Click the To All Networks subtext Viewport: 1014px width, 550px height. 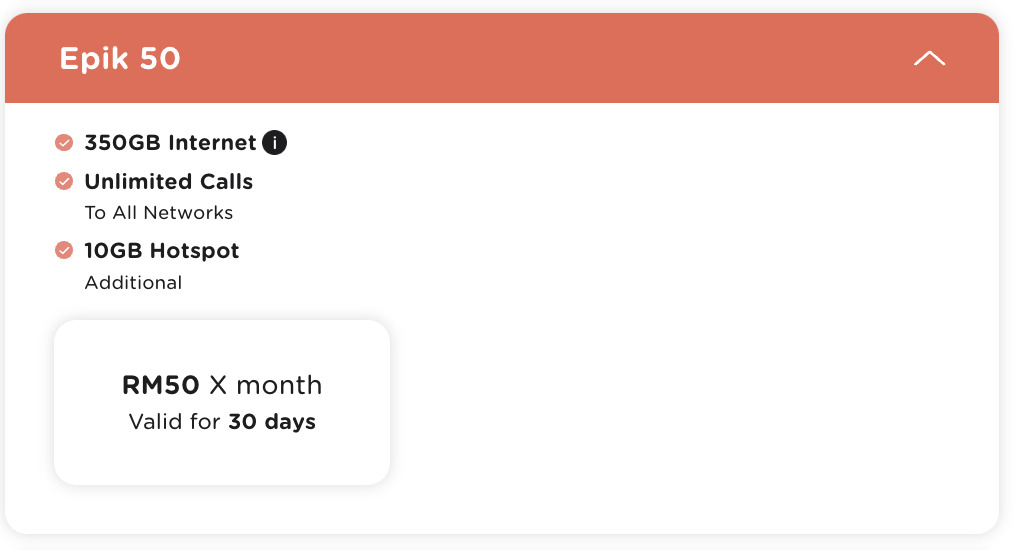coord(159,212)
